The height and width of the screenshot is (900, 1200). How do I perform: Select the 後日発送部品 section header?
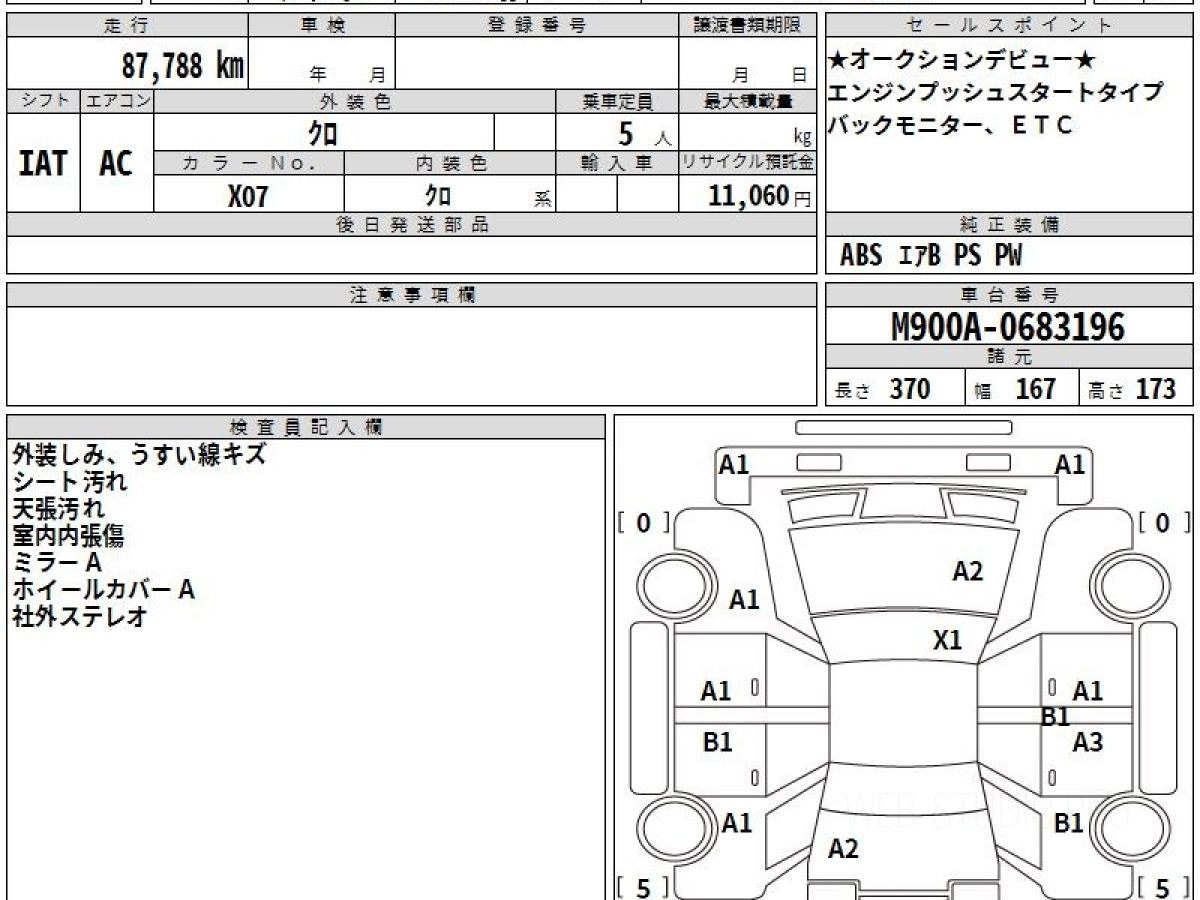(x=412, y=225)
